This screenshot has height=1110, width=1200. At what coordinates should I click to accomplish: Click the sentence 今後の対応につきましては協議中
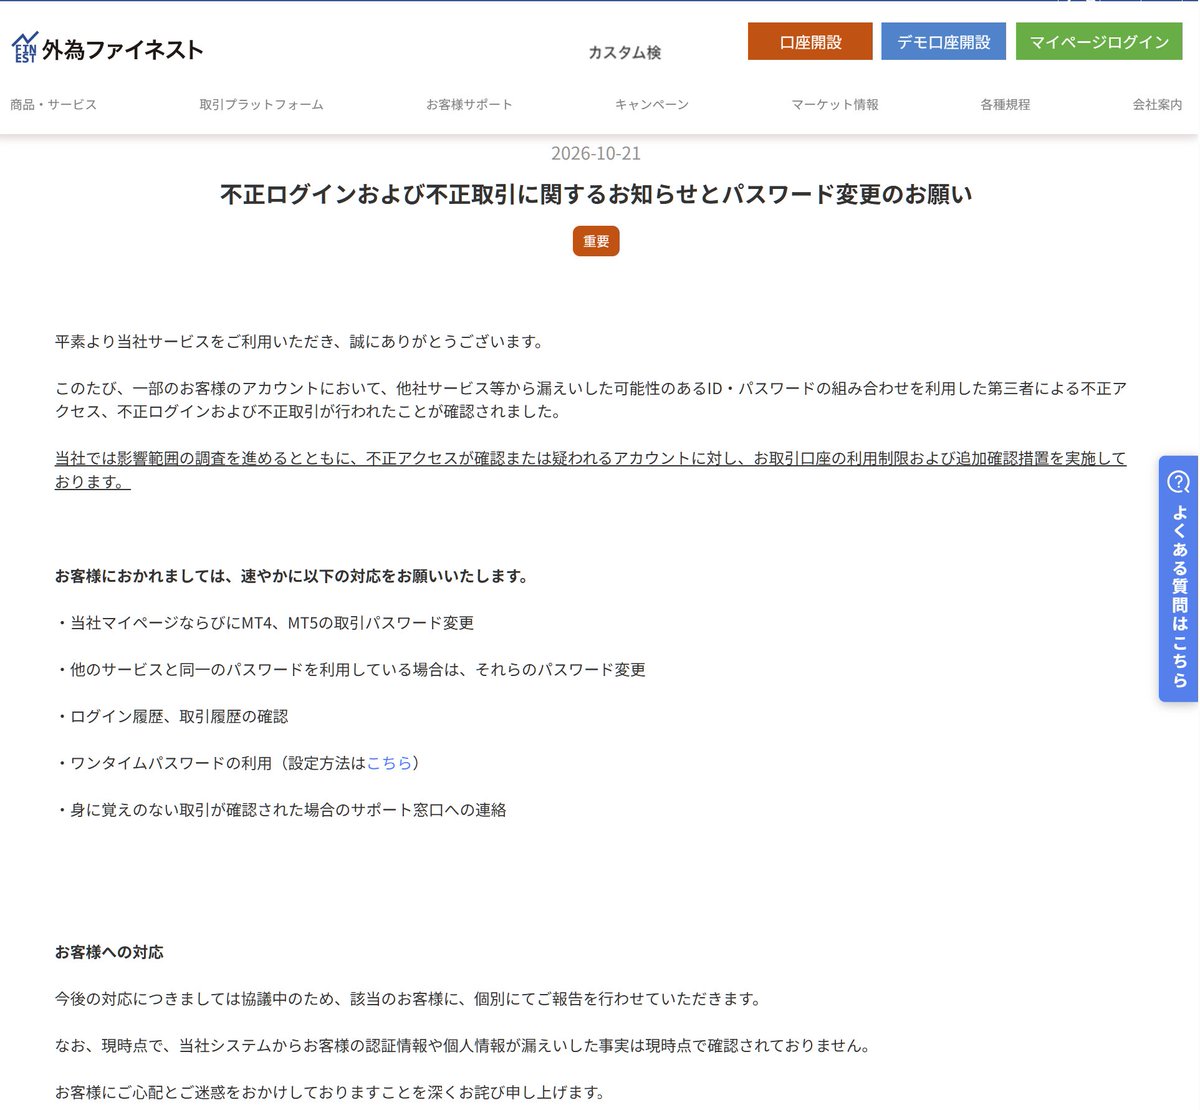click(x=410, y=999)
